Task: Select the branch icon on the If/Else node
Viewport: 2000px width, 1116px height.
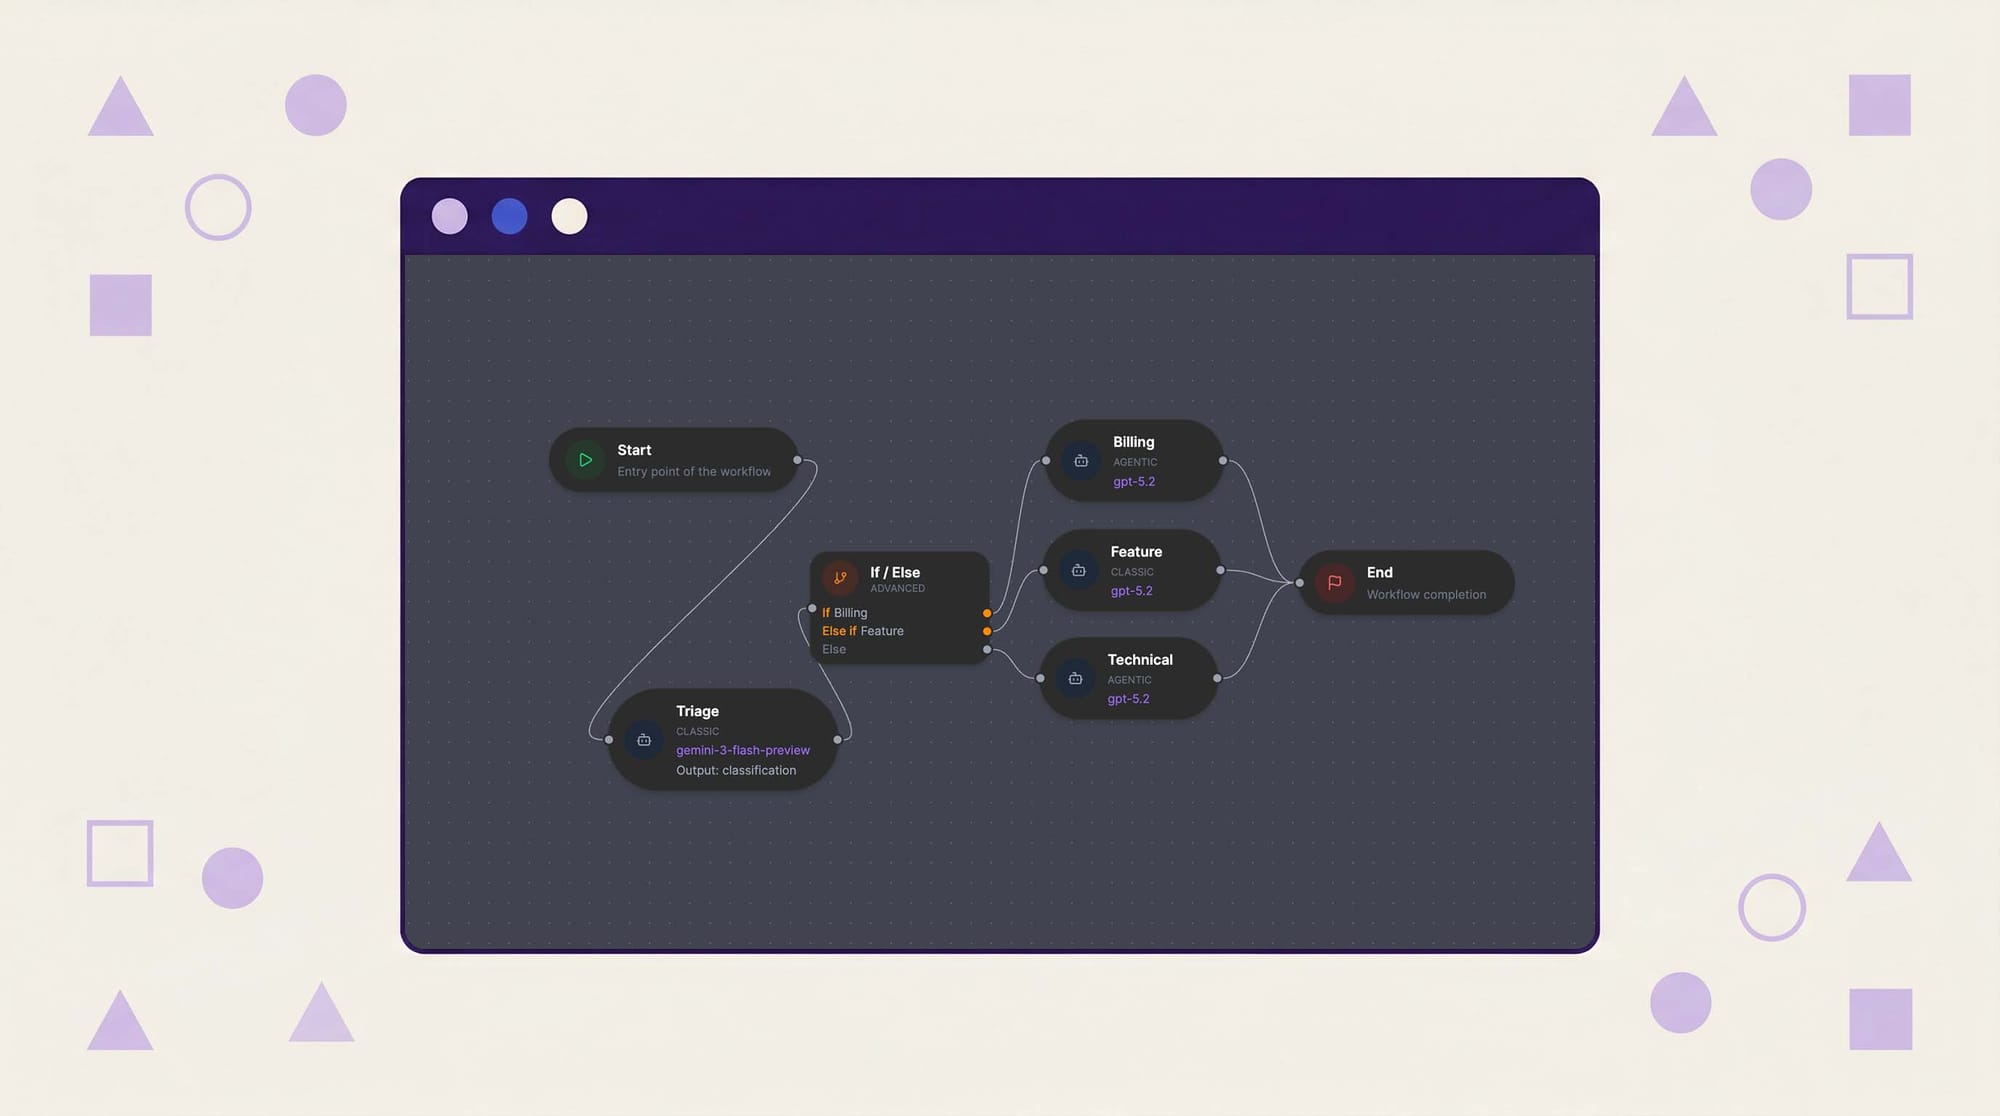Action: 839,578
